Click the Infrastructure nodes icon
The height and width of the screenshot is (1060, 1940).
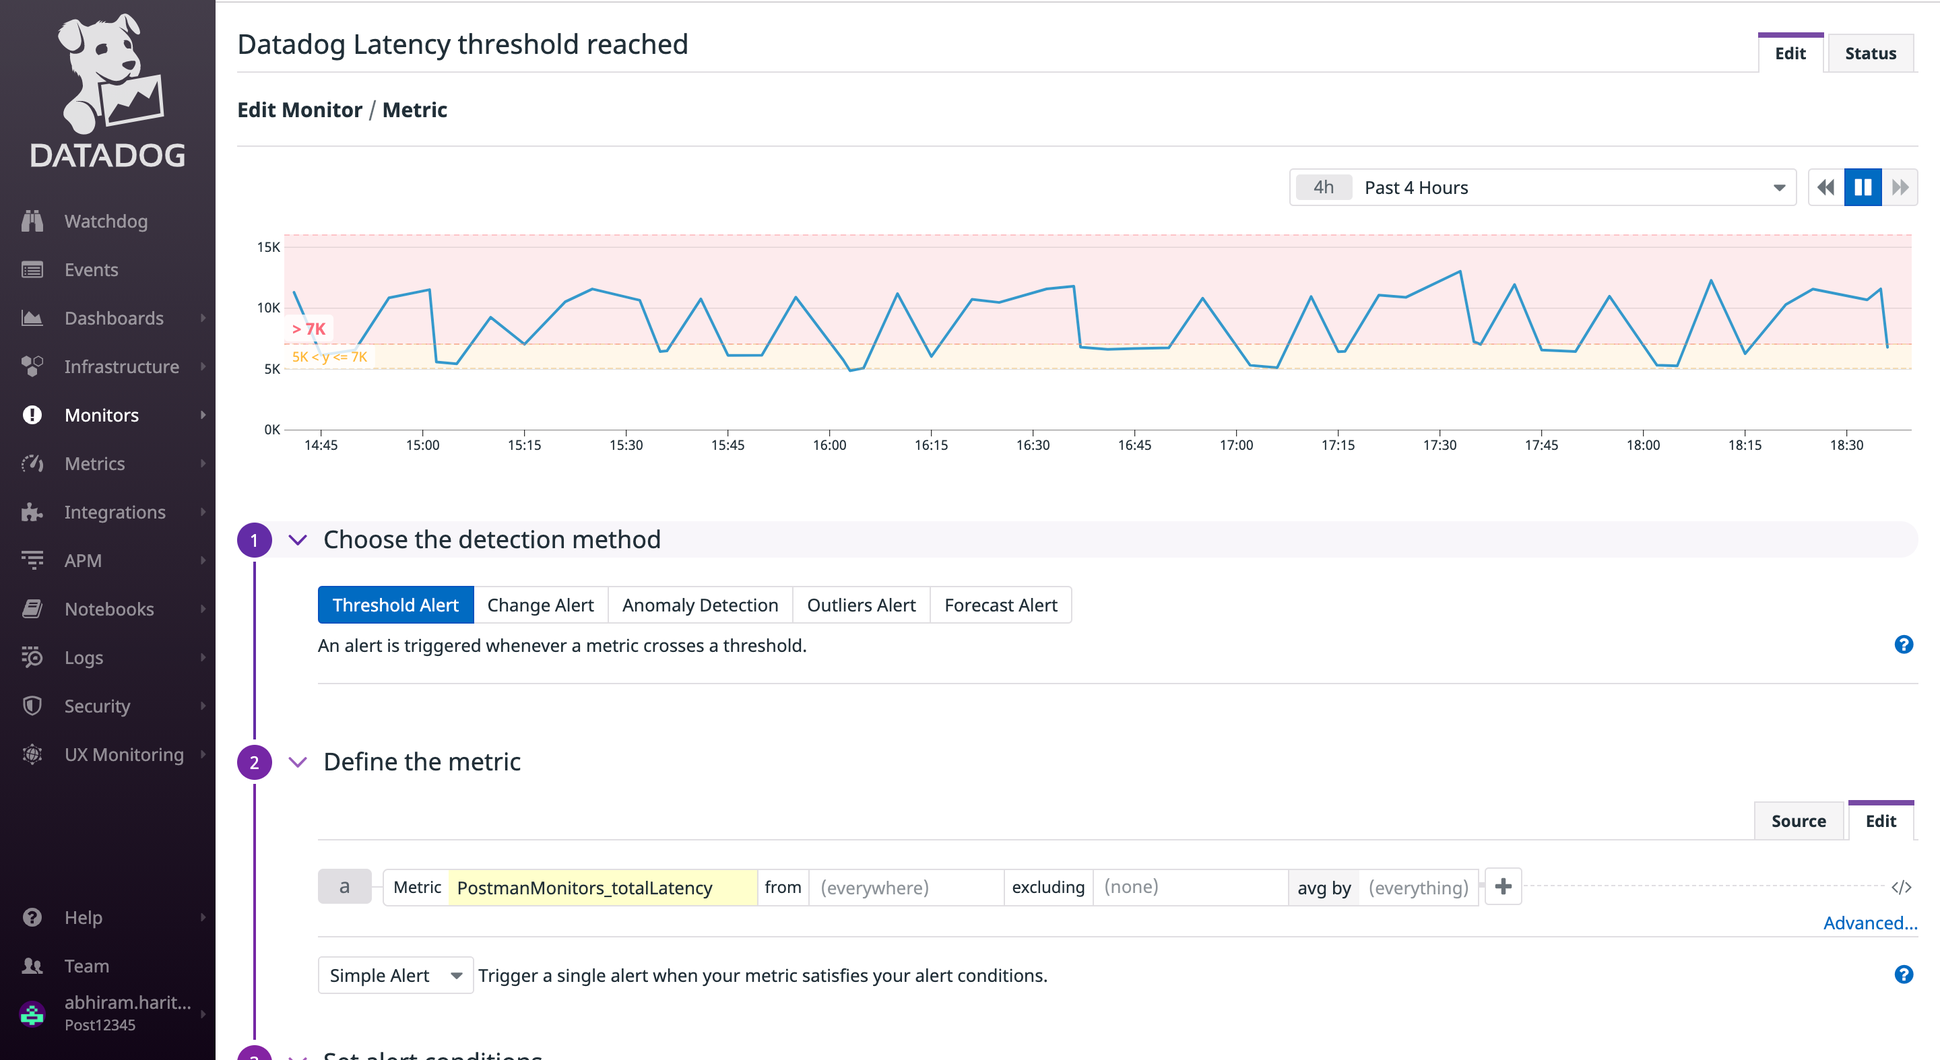point(32,367)
